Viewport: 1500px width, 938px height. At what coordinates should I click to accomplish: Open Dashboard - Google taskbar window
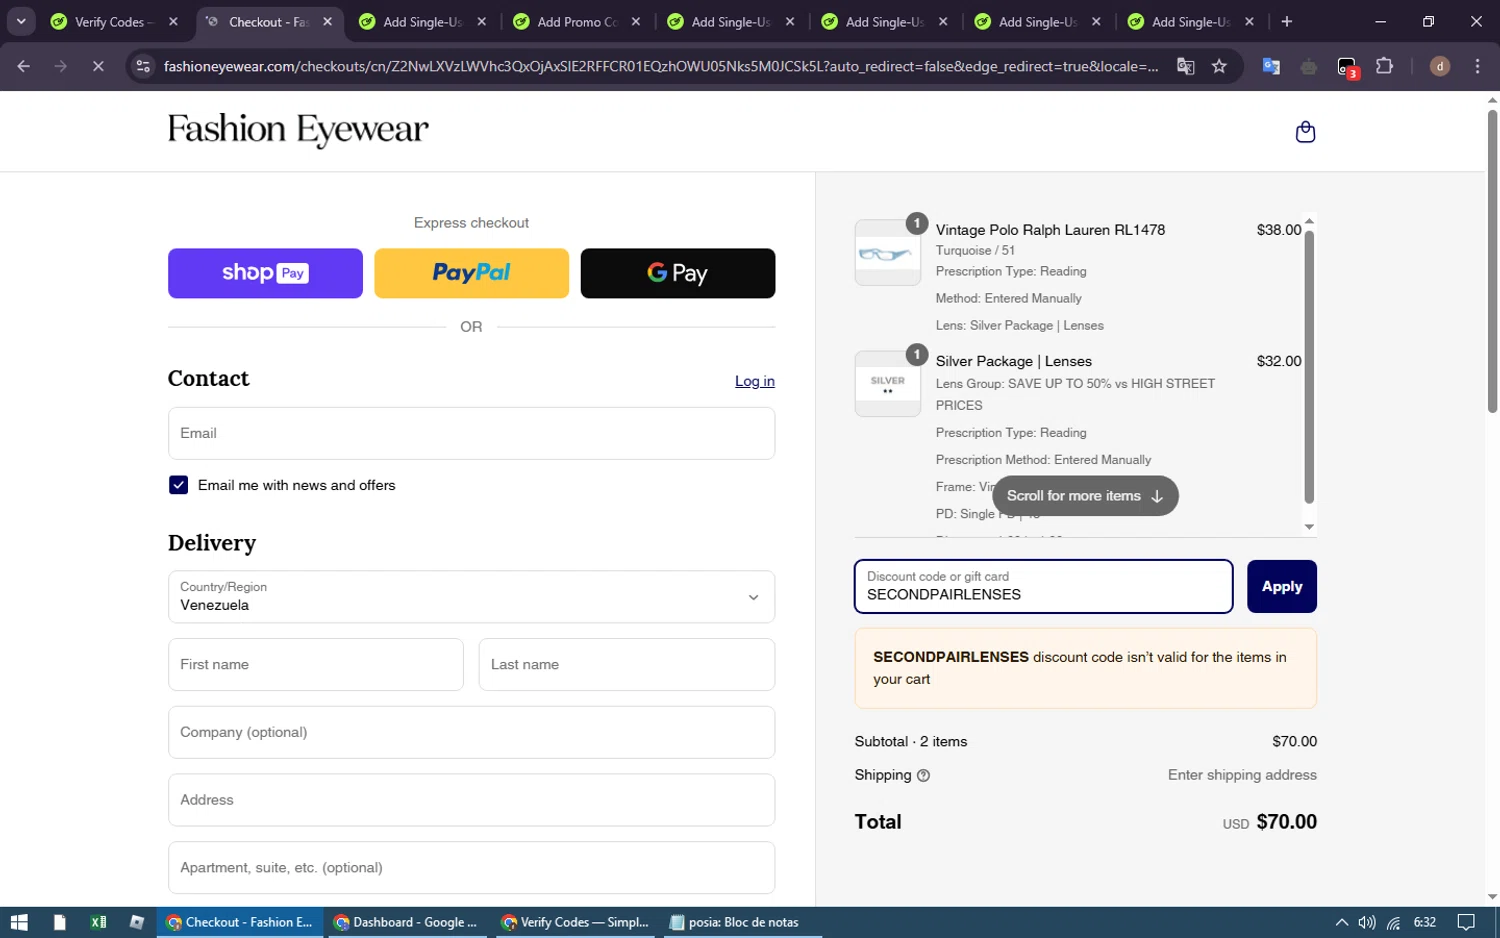[405, 922]
